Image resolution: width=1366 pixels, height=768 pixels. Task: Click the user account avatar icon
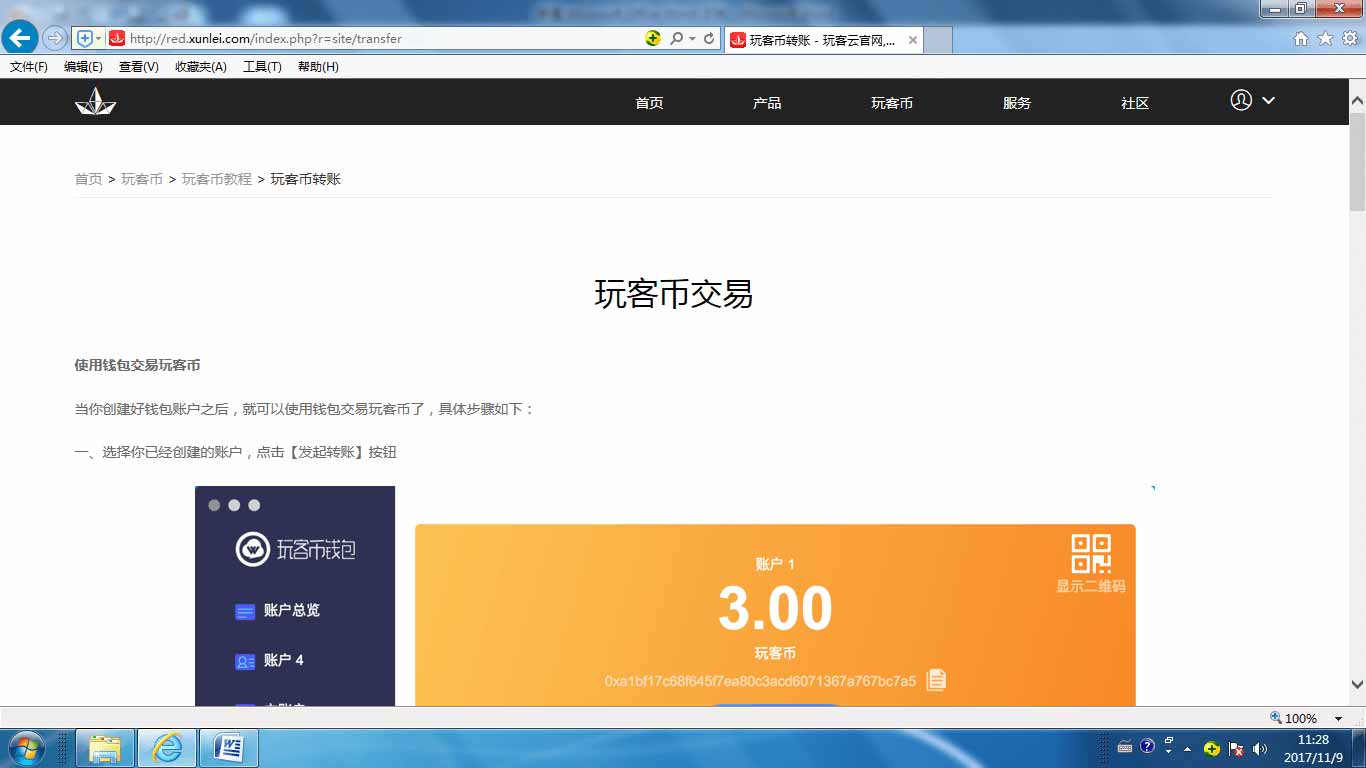[1241, 100]
